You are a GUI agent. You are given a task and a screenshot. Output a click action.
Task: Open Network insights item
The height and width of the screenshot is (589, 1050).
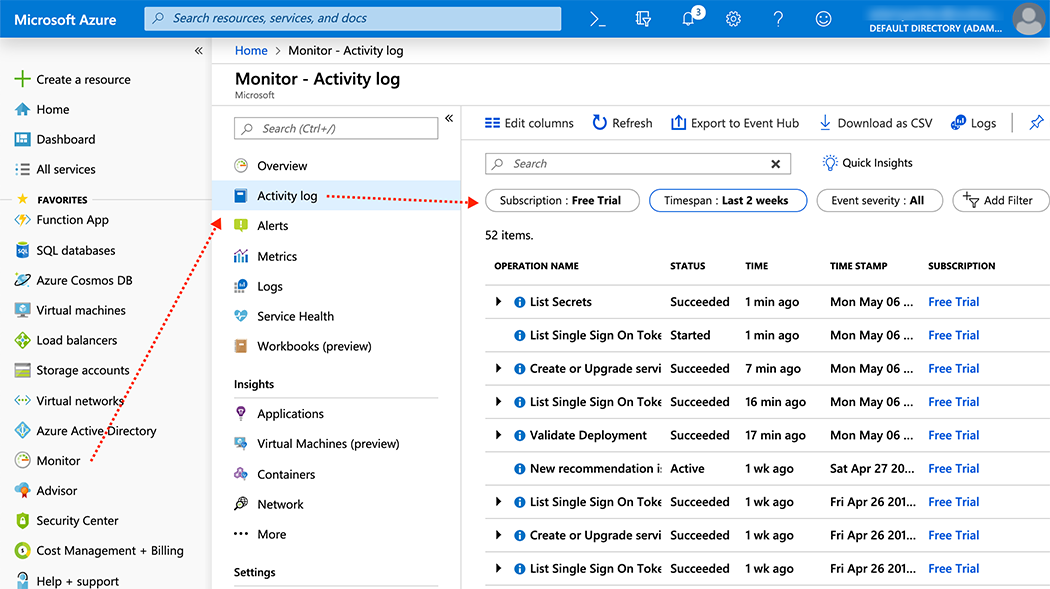point(268,504)
